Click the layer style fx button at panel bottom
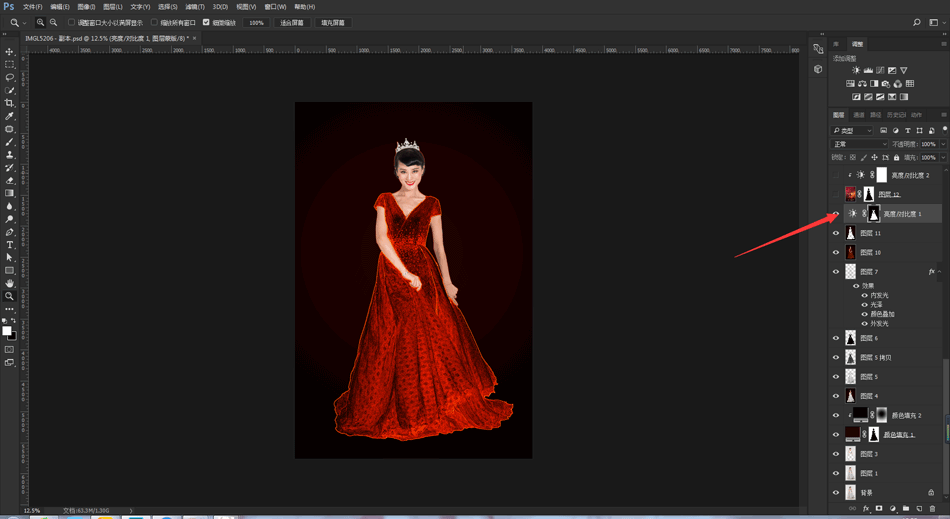This screenshot has width=950, height=519. point(866,509)
